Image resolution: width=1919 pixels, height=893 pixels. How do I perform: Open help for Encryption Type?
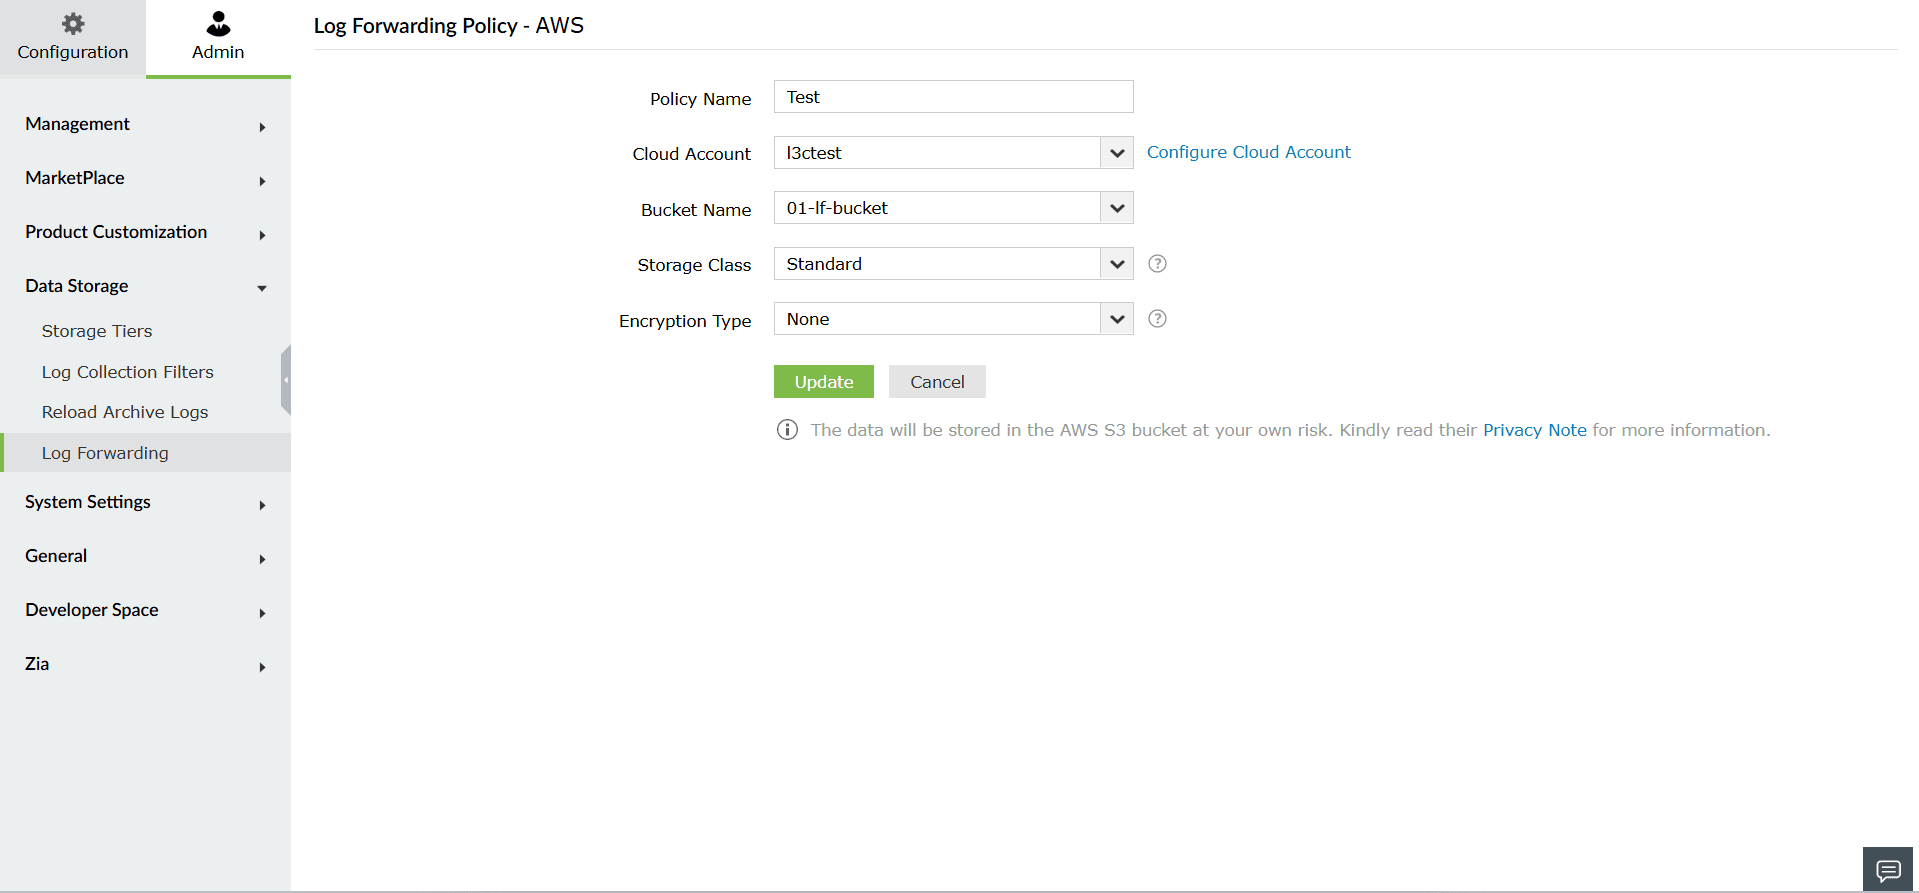click(1157, 319)
